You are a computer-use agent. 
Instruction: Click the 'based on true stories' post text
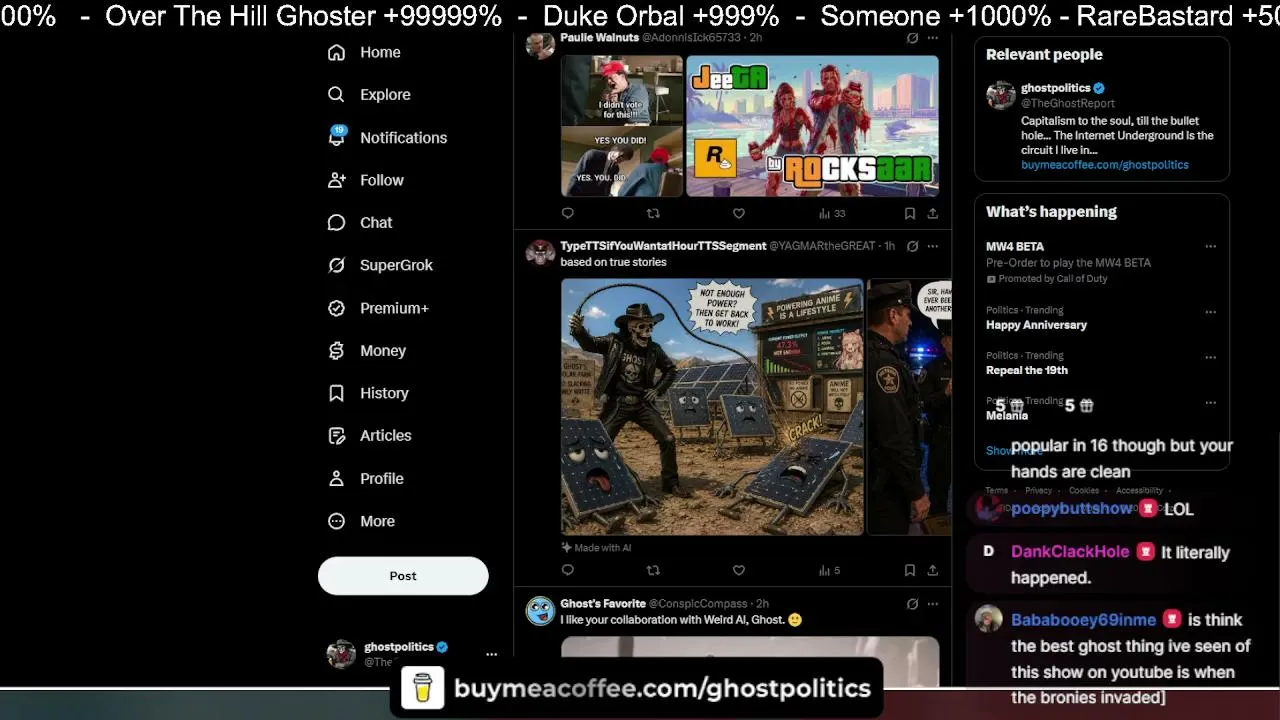[x=613, y=262]
